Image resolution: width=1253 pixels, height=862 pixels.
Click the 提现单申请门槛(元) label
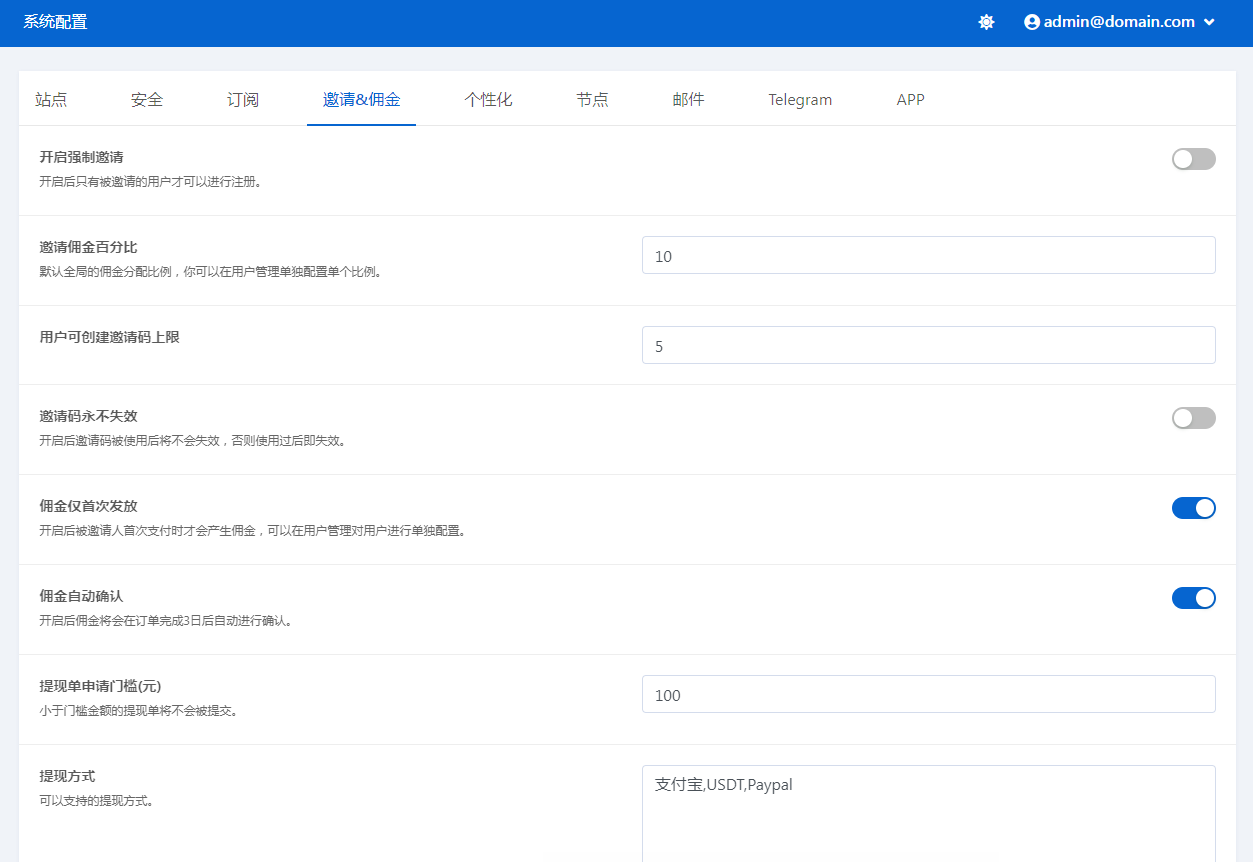coord(100,686)
